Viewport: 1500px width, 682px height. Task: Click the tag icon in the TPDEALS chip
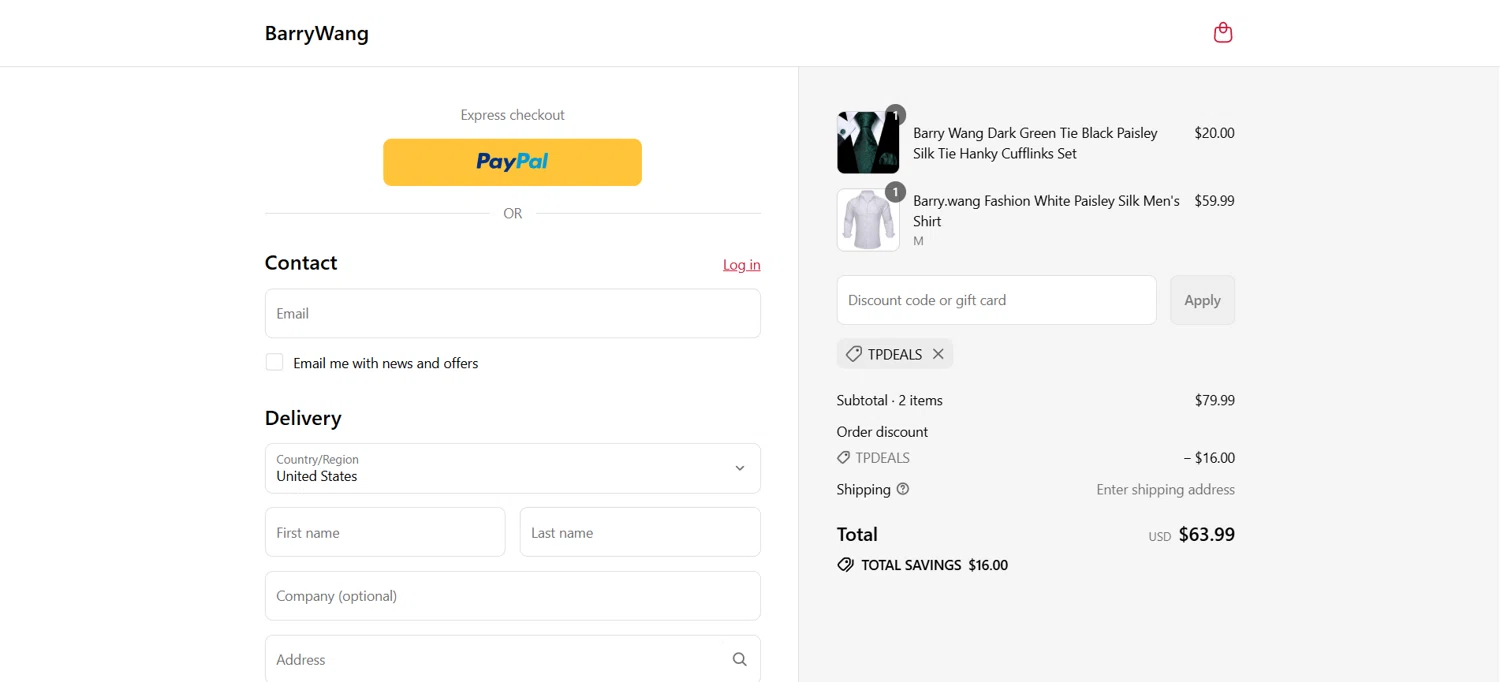[853, 354]
